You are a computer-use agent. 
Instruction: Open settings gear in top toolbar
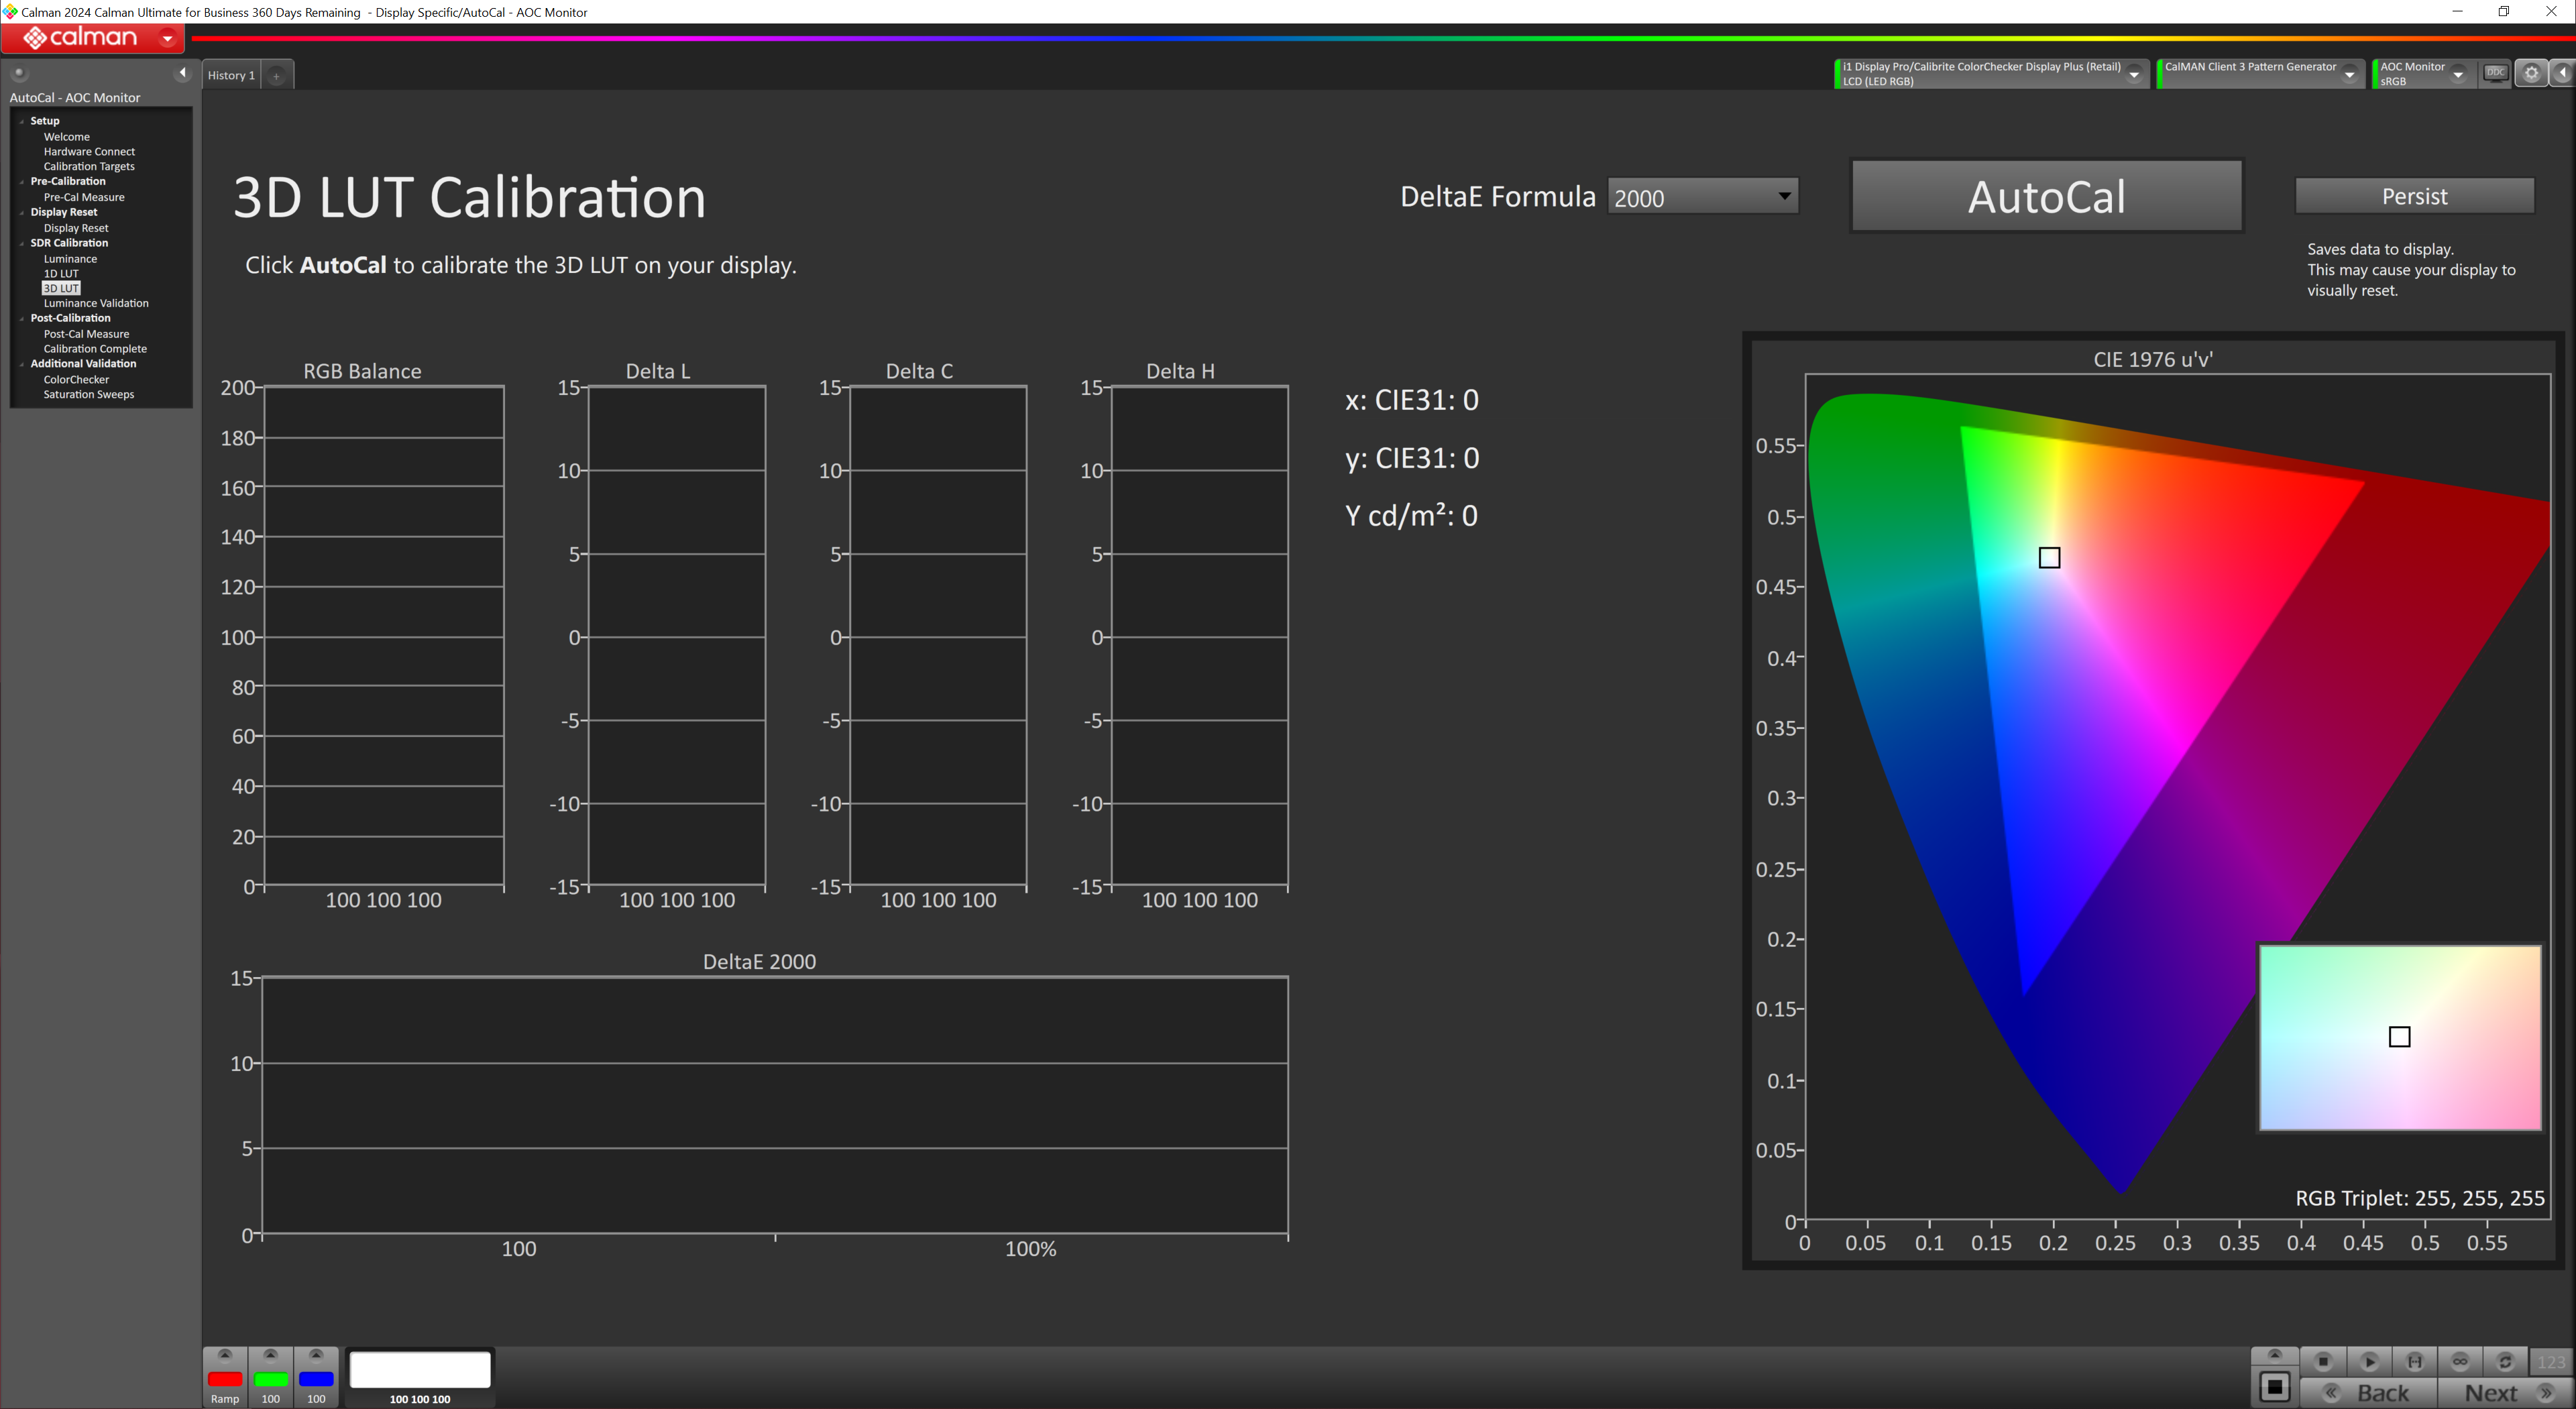pos(2531,73)
